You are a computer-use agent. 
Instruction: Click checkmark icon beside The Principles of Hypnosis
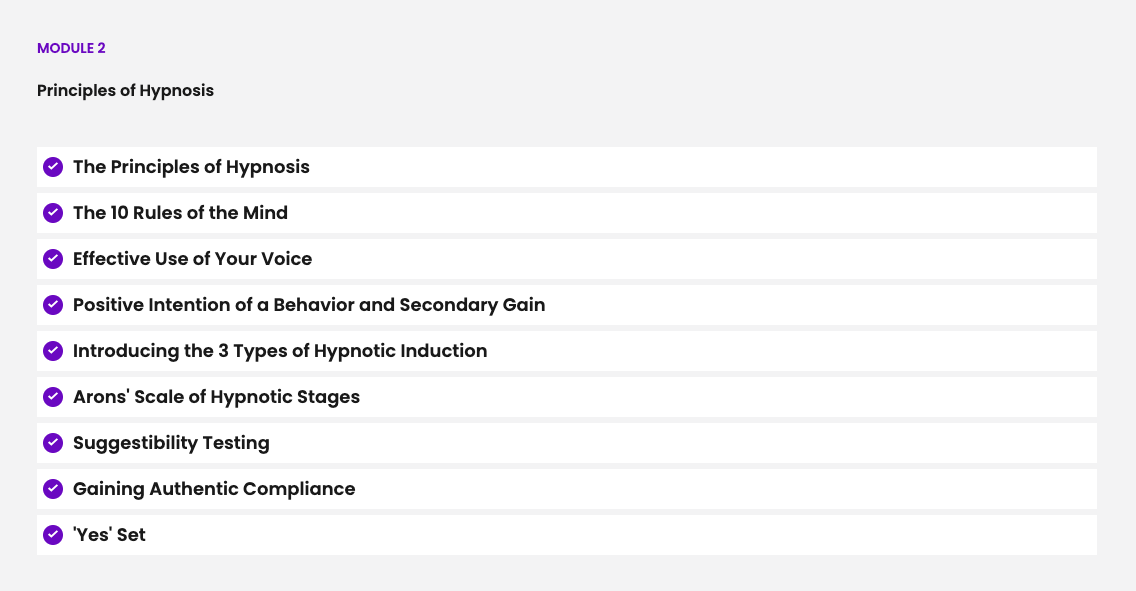(53, 167)
